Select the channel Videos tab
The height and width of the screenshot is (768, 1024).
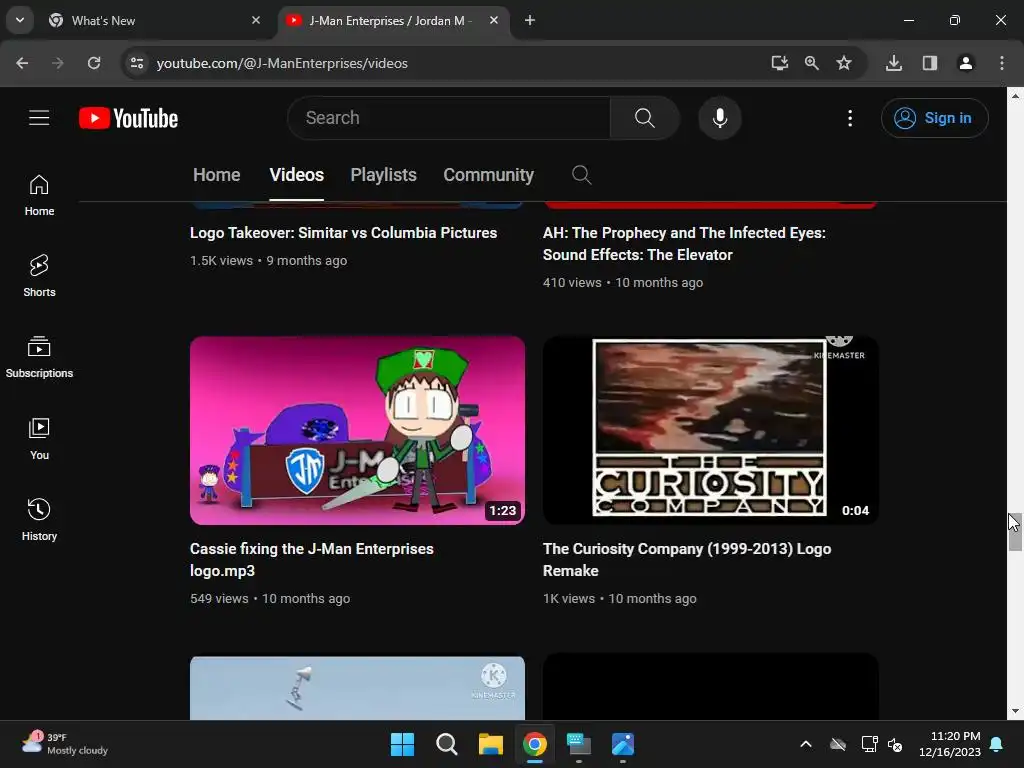[x=296, y=174]
